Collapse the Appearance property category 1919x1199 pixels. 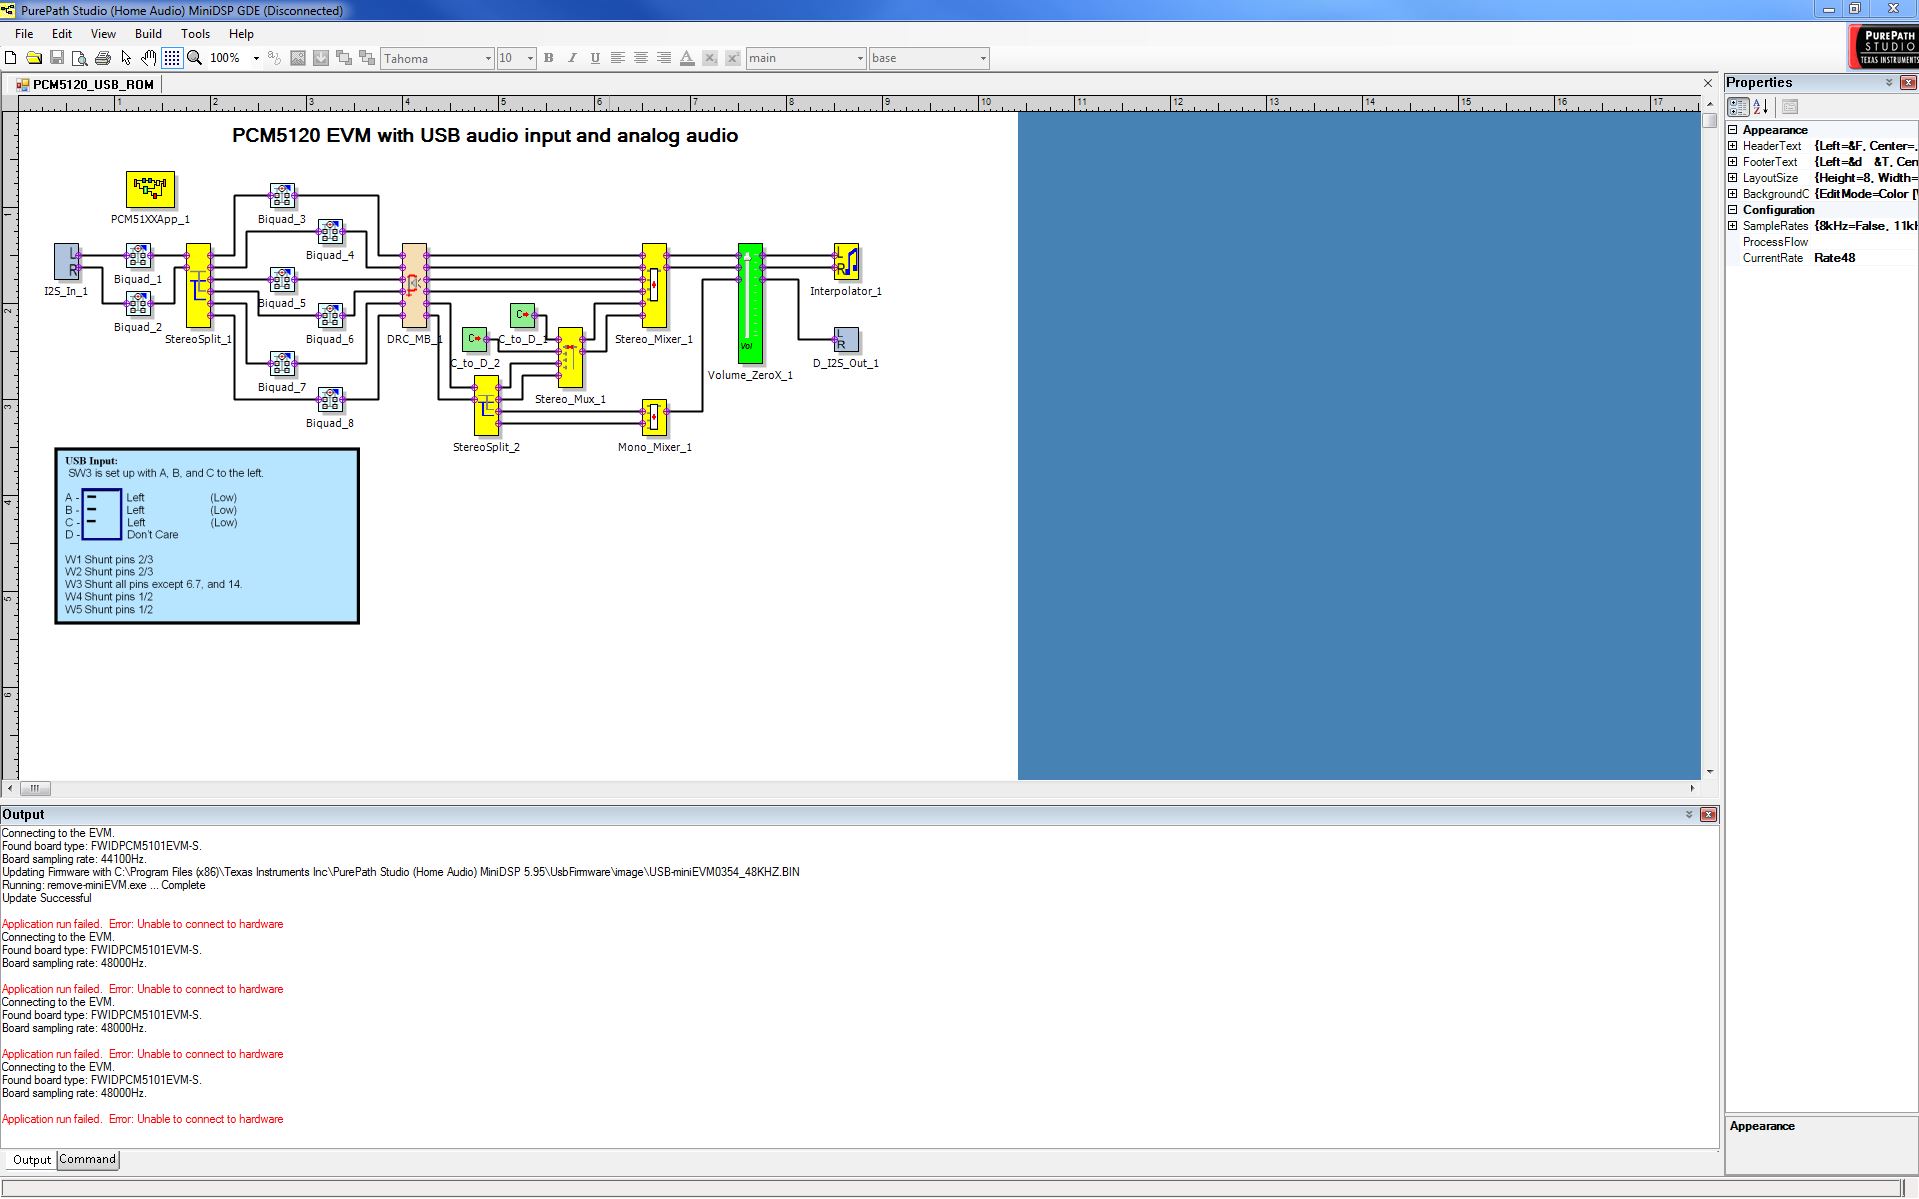[1733, 130]
